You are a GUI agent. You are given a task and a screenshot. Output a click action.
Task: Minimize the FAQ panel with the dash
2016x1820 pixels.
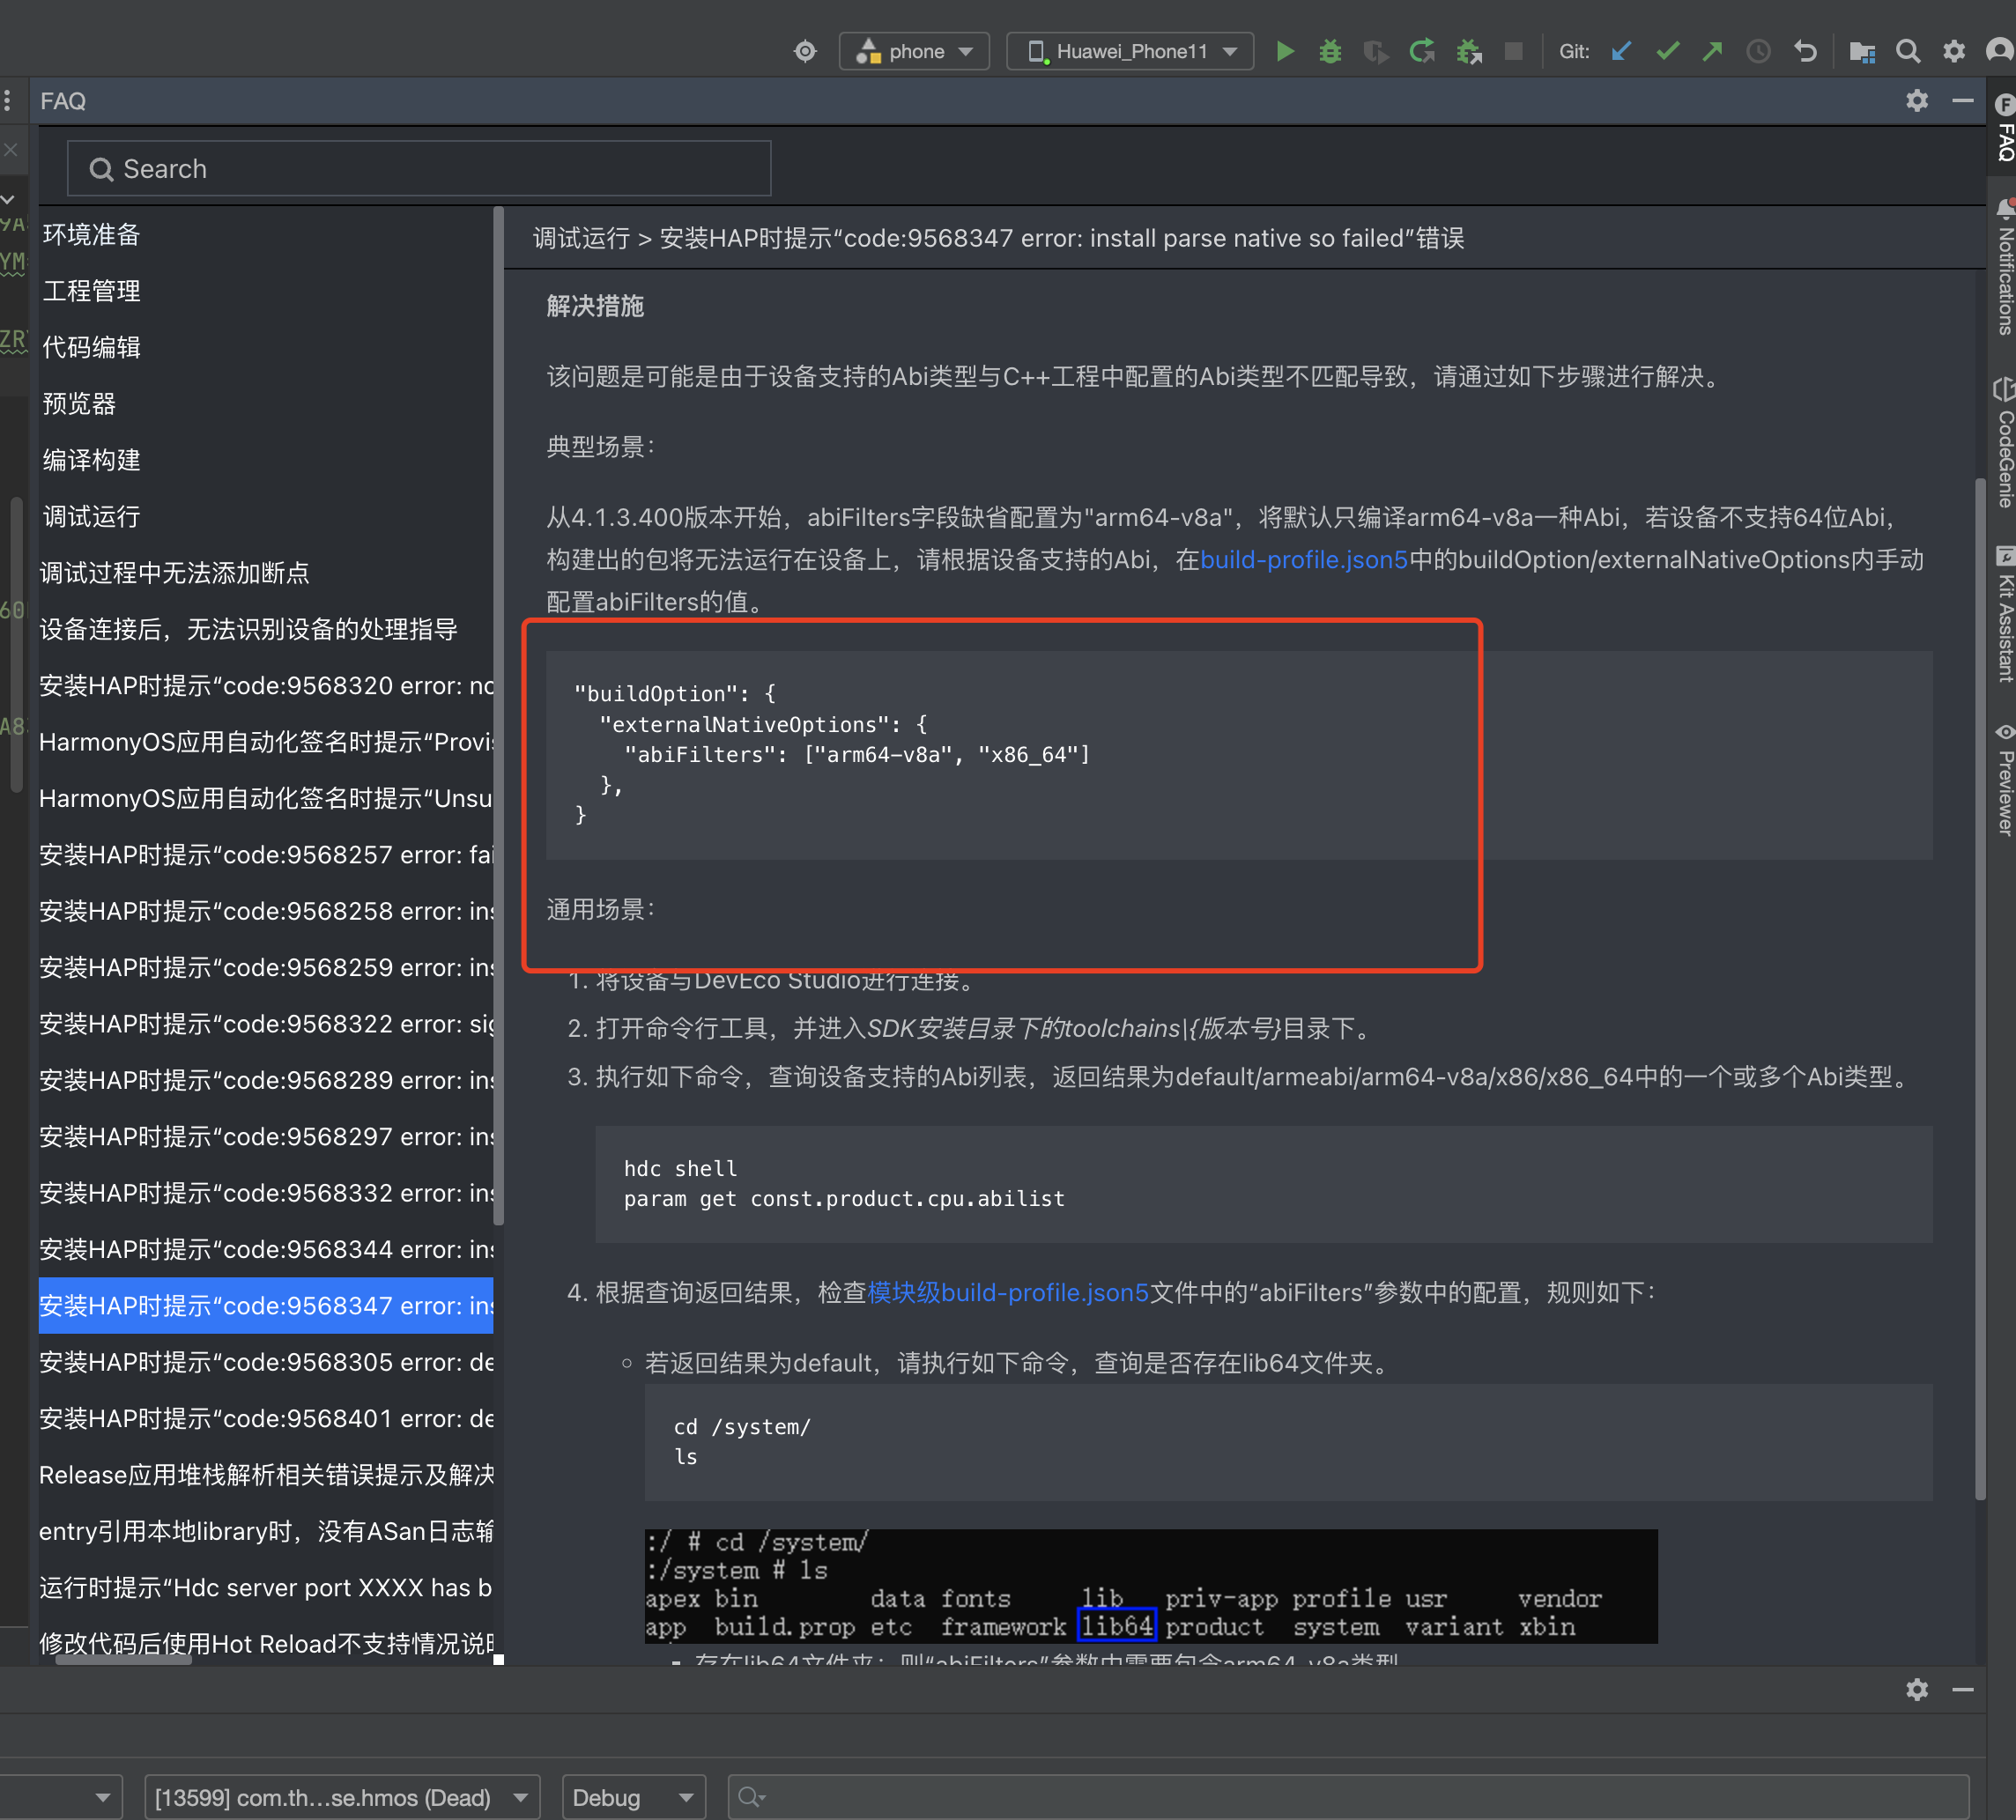(1963, 101)
